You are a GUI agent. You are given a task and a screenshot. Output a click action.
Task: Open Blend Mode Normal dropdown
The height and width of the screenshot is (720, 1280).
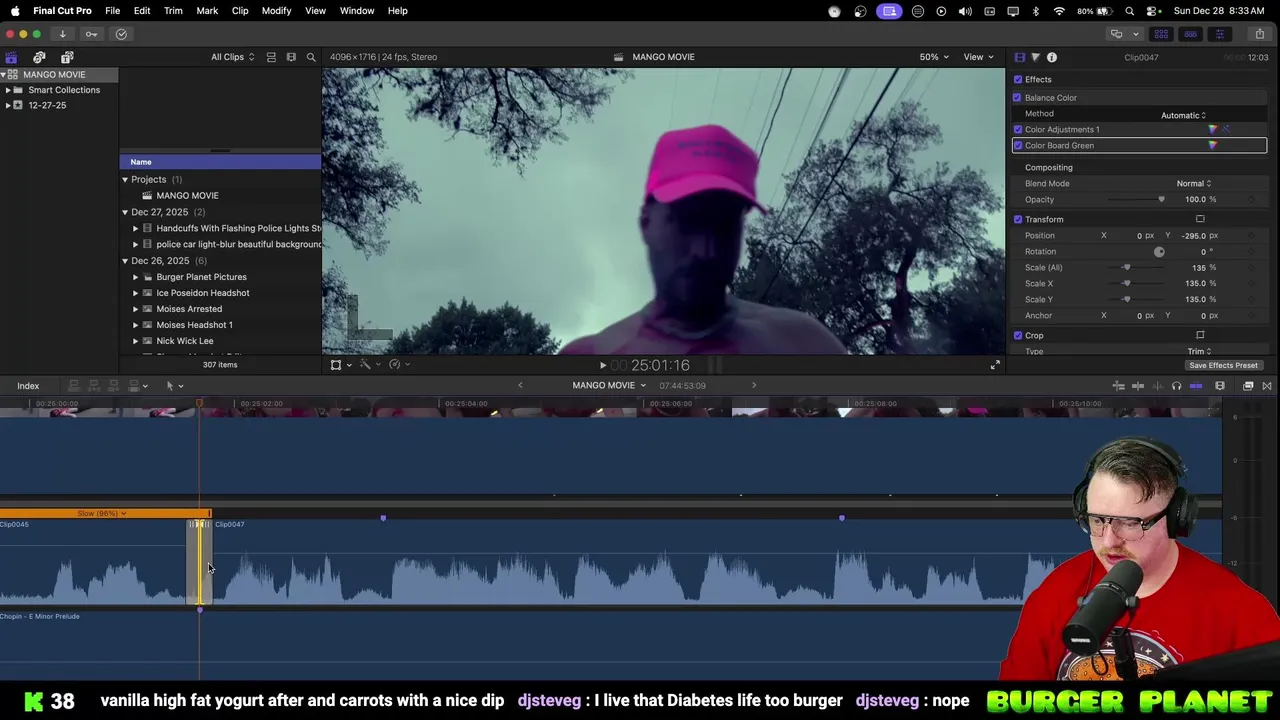[x=1193, y=183]
